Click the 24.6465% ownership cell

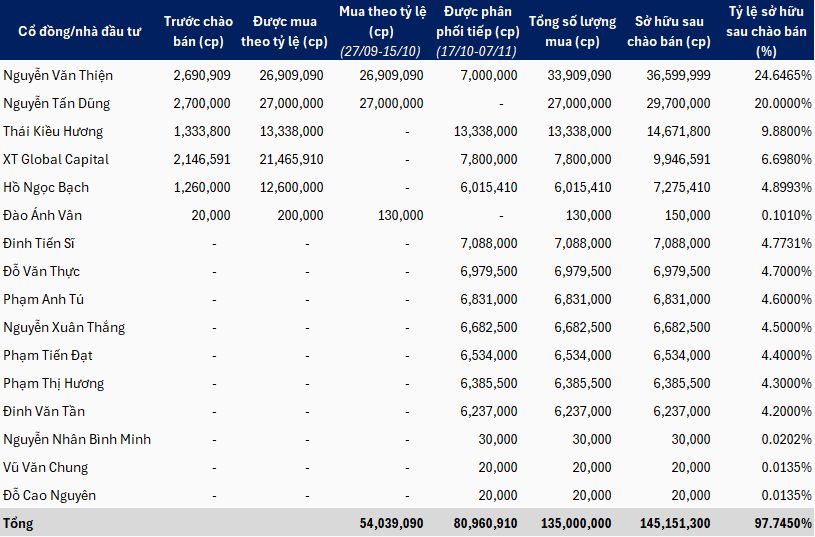tap(777, 76)
